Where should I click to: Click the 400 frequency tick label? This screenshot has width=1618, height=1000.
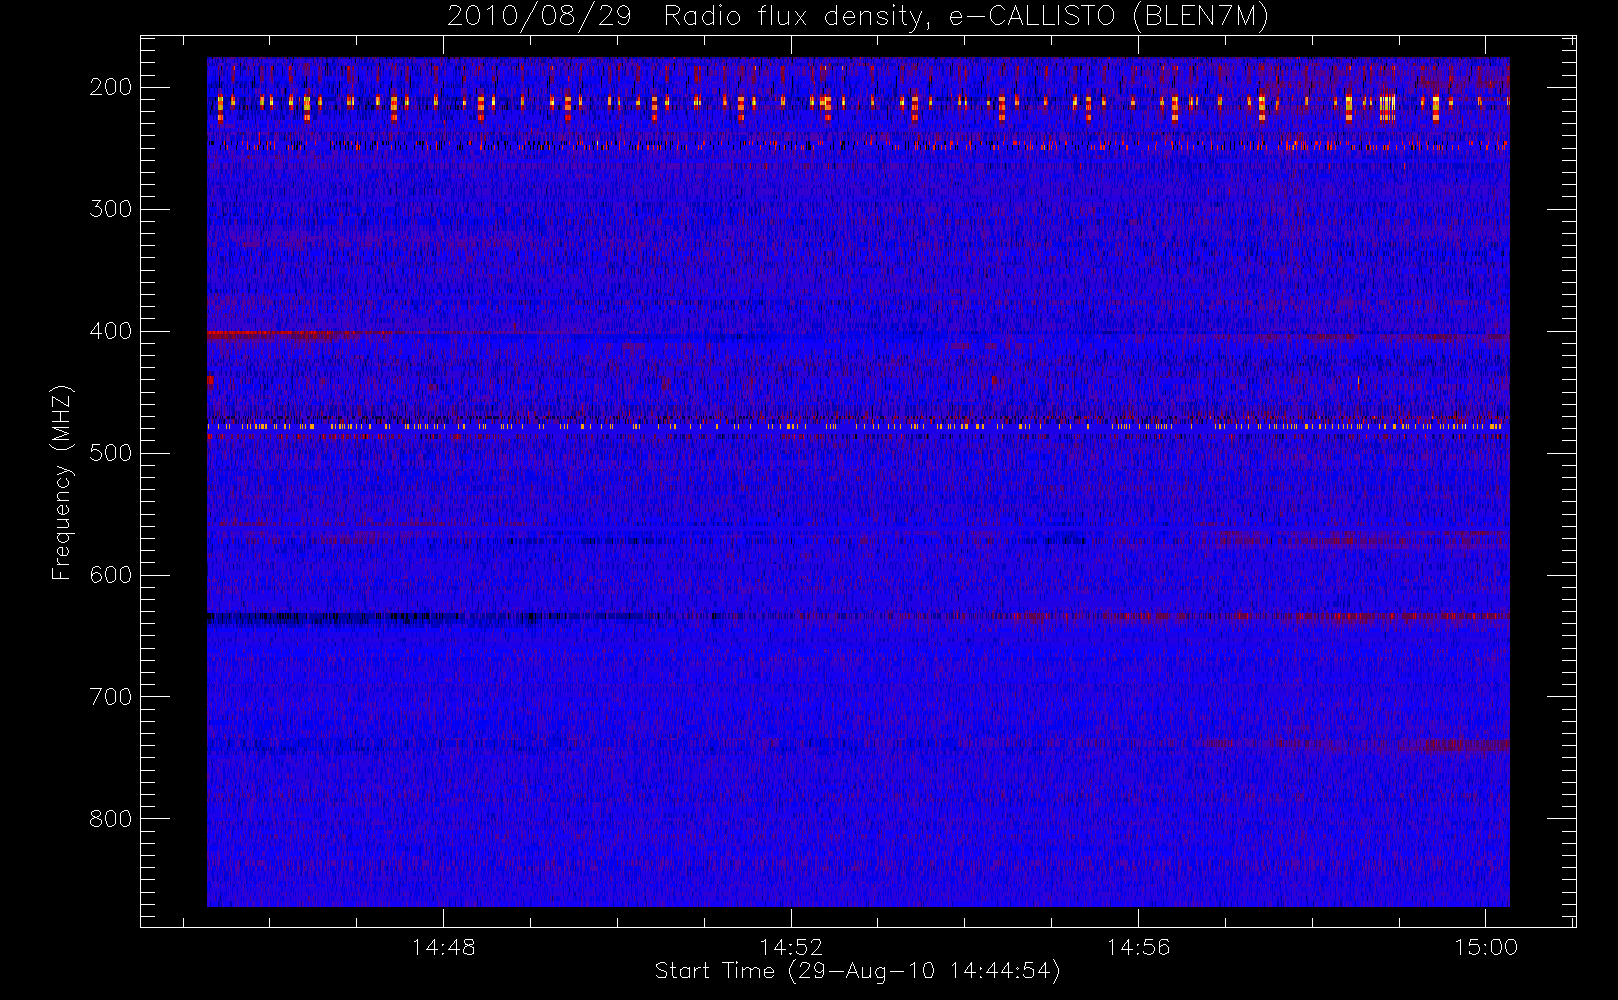(110, 331)
